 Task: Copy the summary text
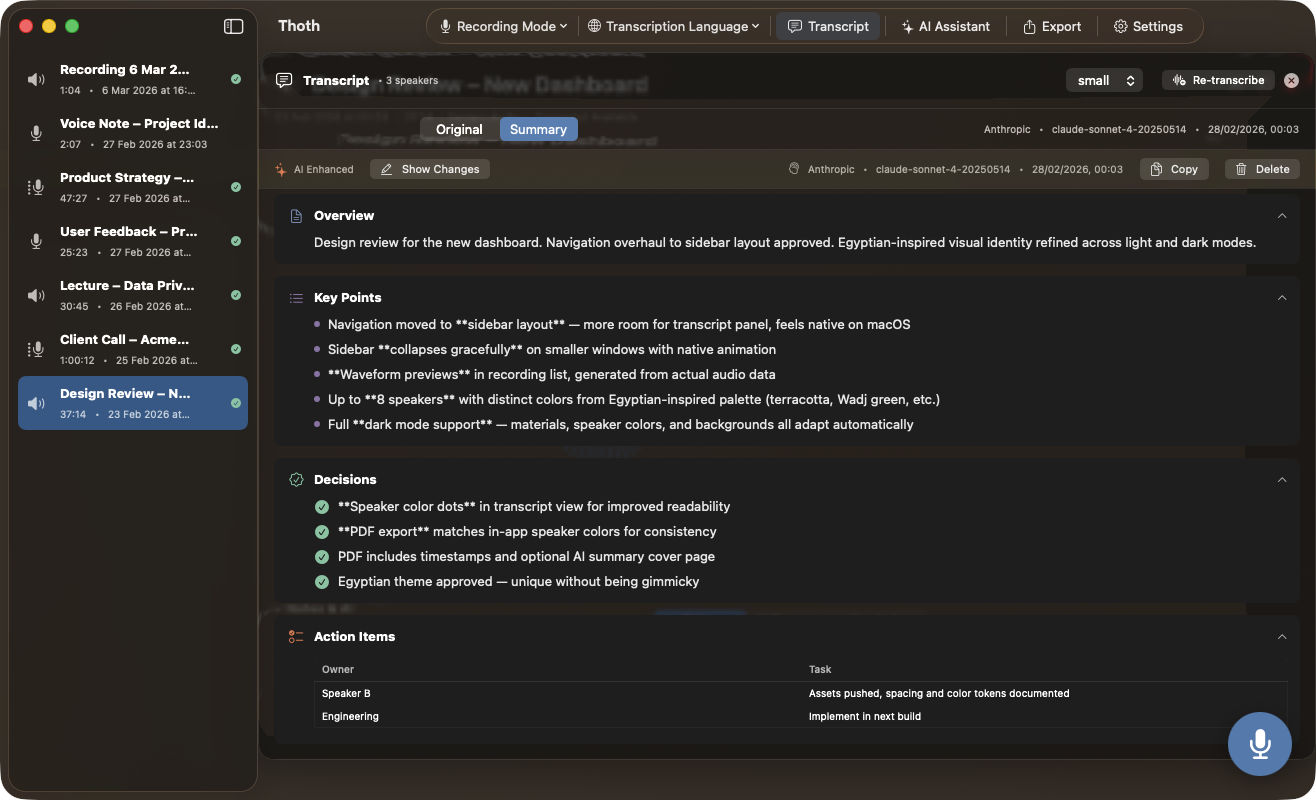pyautogui.click(x=1174, y=169)
